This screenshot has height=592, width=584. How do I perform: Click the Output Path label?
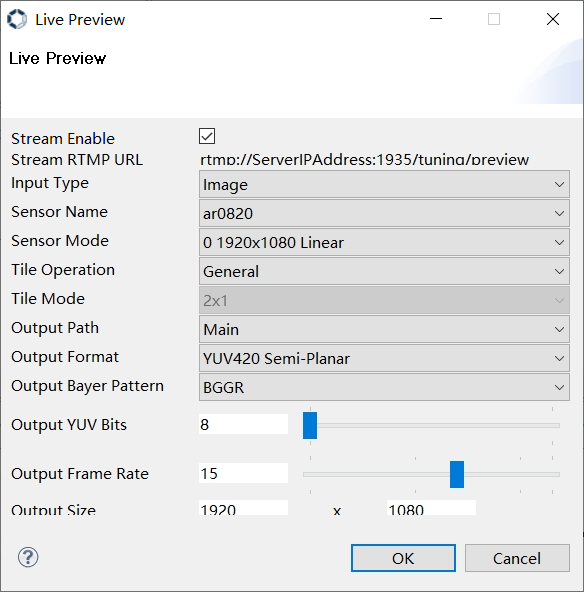(x=55, y=328)
